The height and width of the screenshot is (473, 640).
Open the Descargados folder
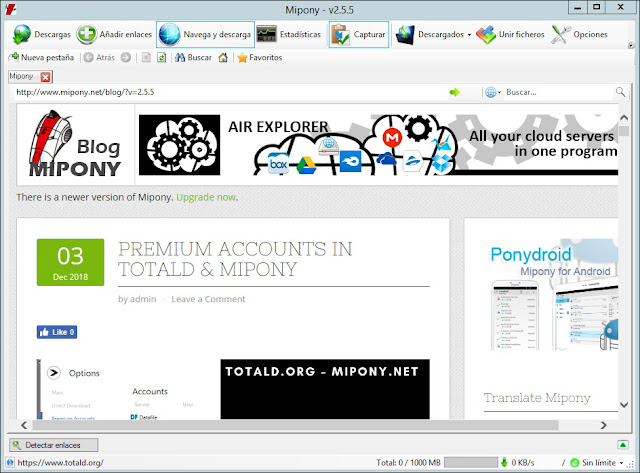[430, 35]
